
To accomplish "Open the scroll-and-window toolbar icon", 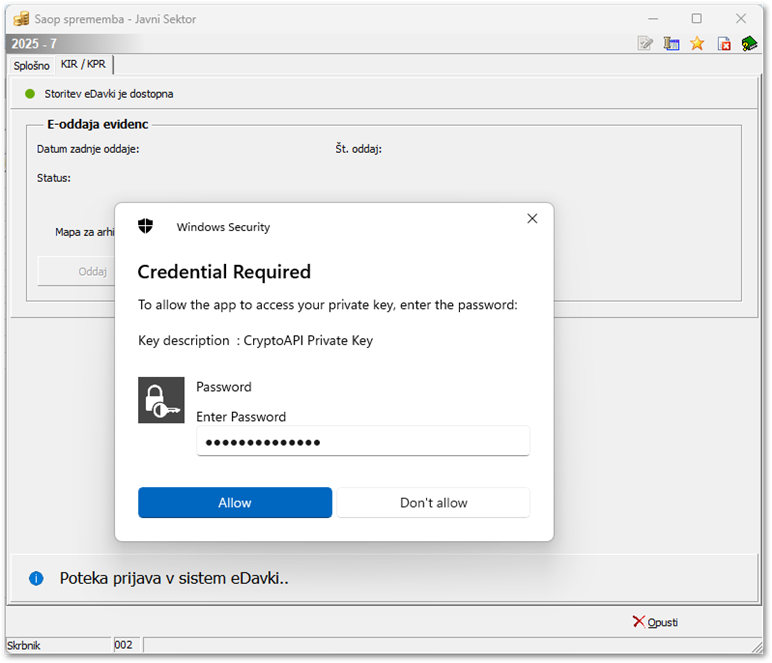I will point(671,44).
